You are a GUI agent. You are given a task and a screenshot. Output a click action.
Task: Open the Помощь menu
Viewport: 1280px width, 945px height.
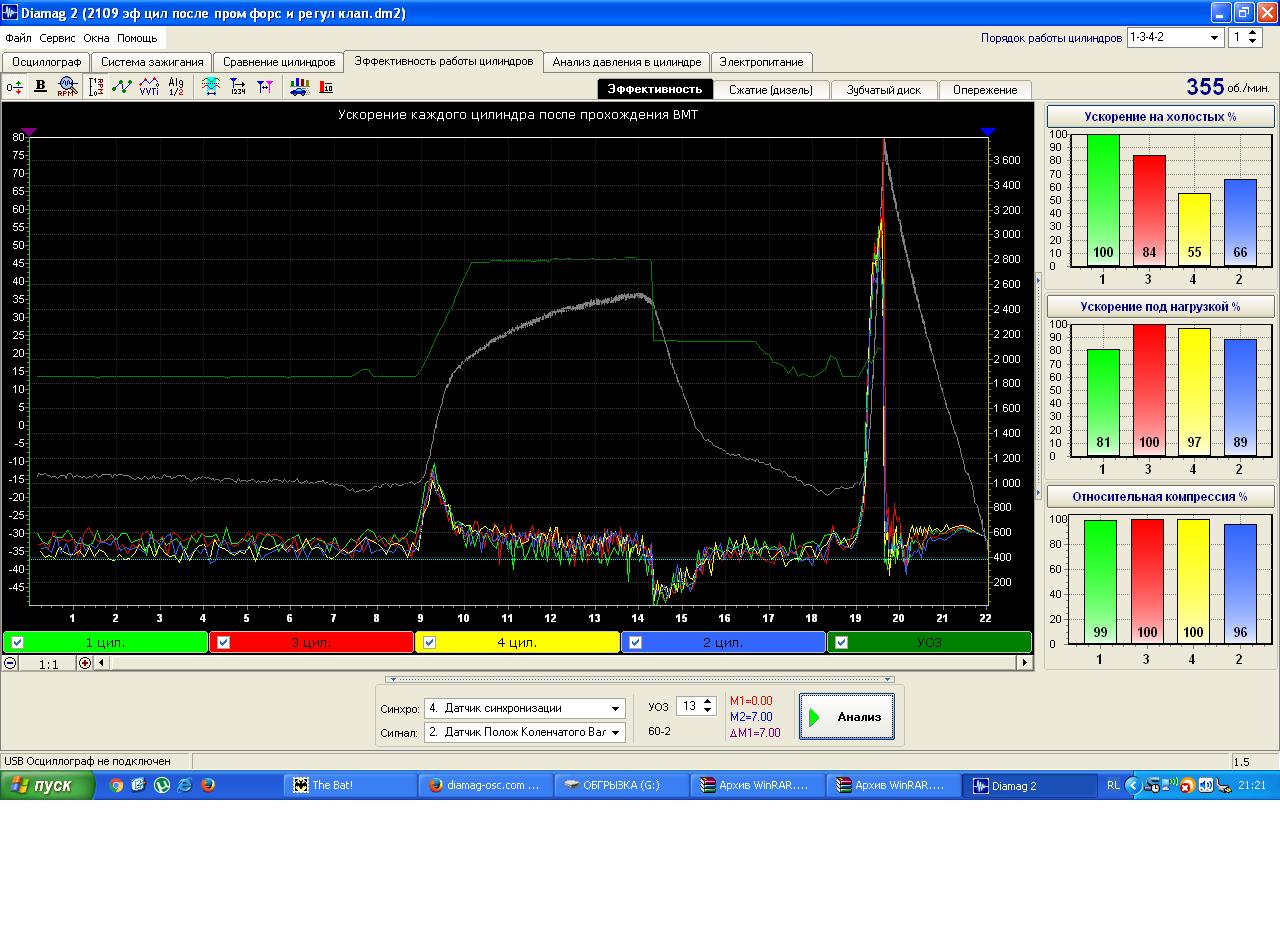[x=137, y=38]
